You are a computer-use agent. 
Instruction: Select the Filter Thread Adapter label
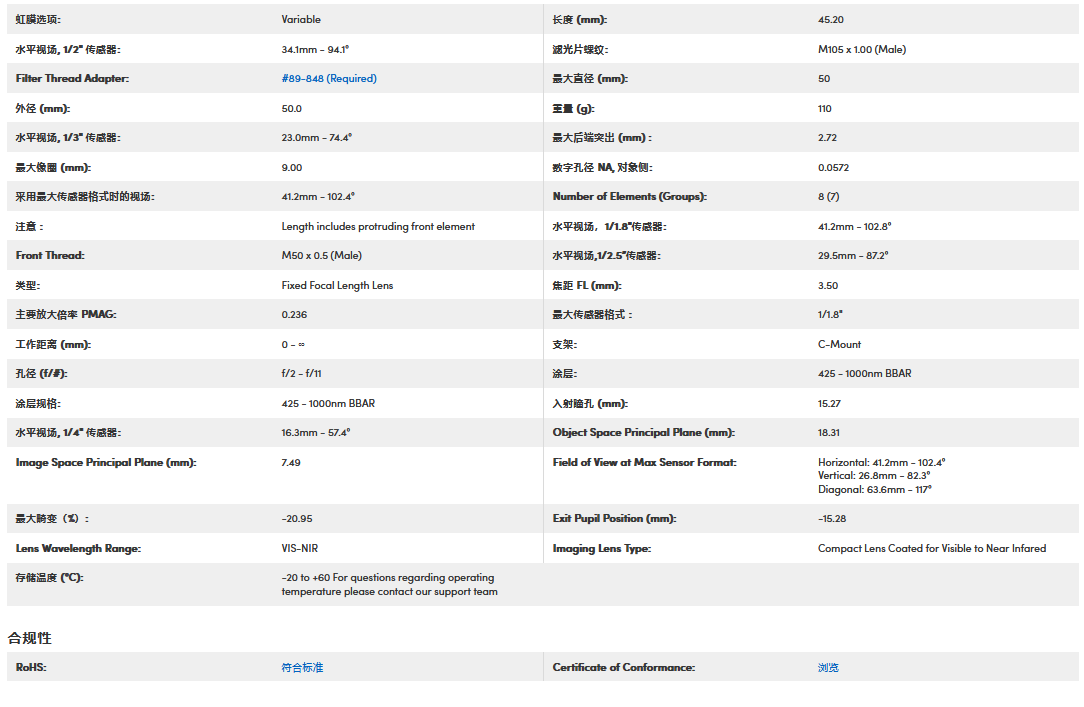[72, 78]
